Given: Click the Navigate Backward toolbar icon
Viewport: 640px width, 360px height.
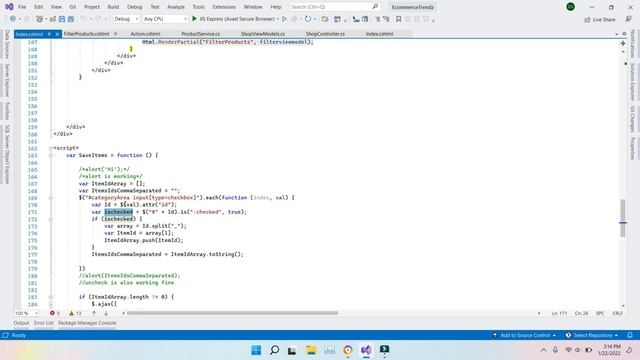Looking at the screenshot, I should click(13, 19).
